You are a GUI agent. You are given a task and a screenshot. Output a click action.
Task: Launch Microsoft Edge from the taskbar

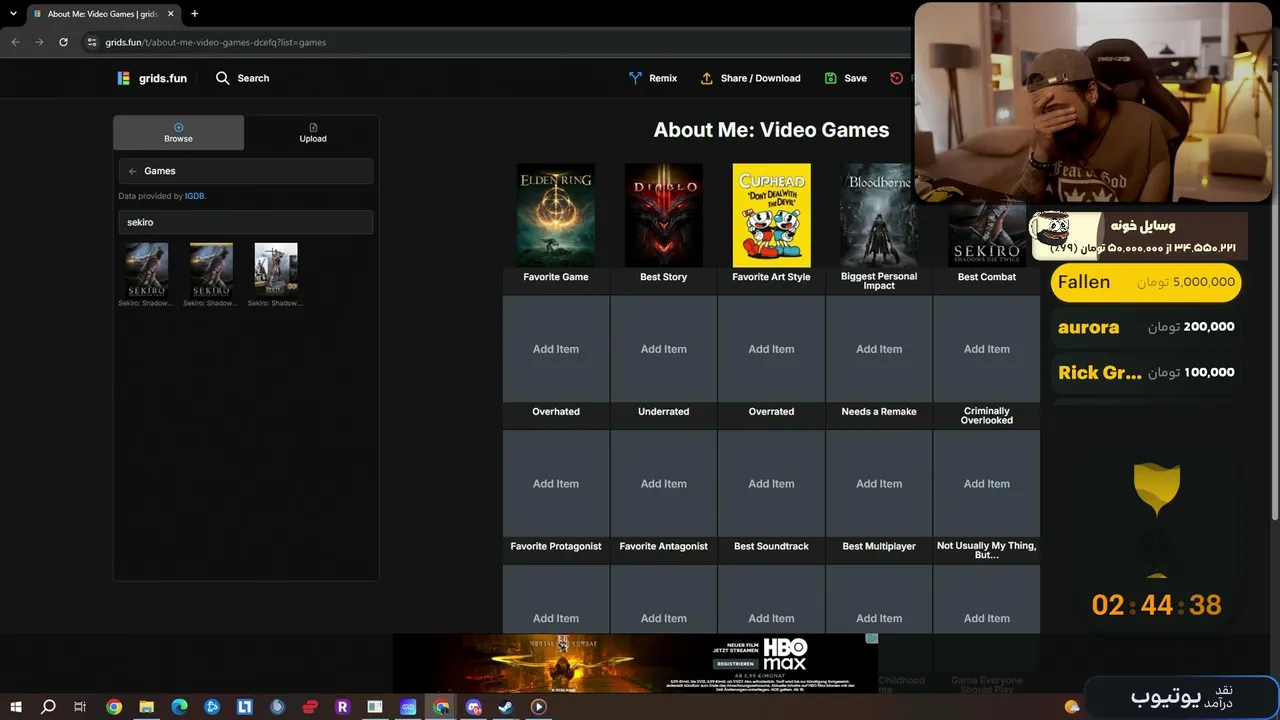click(x=179, y=707)
